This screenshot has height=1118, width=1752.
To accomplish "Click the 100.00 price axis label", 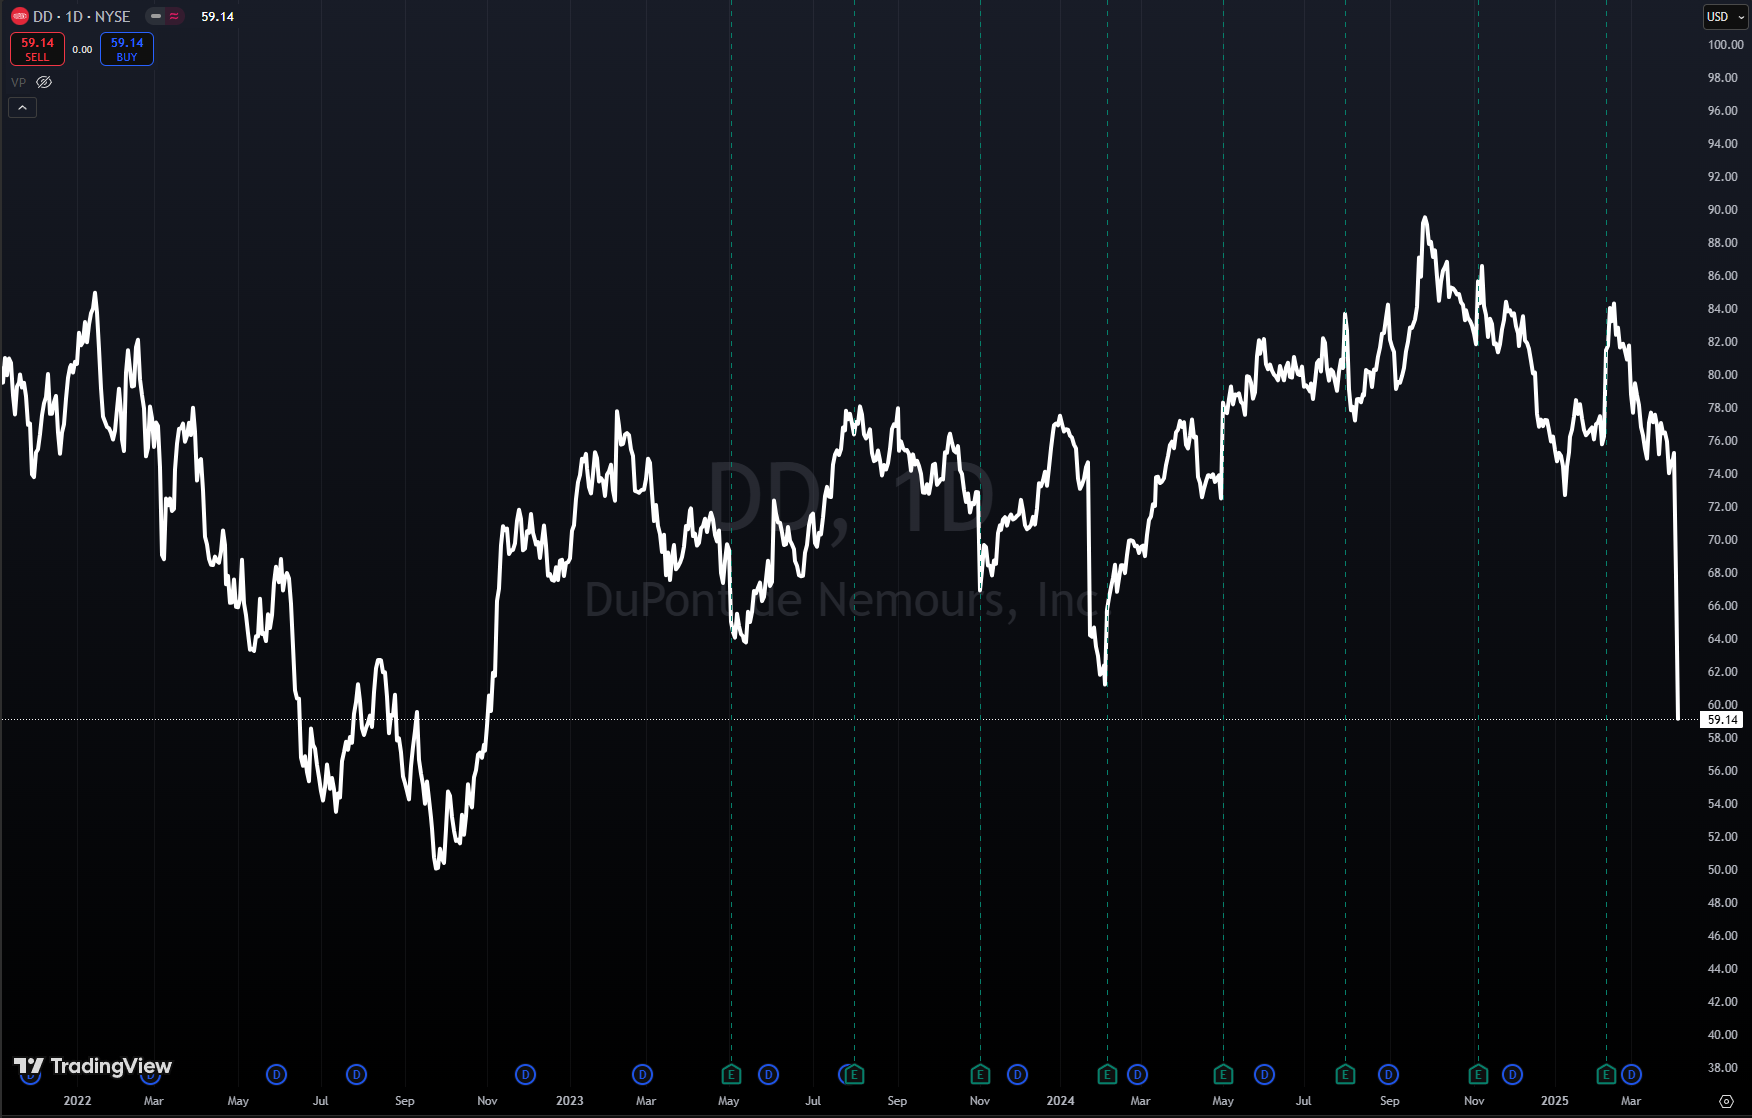I will point(1725,45).
